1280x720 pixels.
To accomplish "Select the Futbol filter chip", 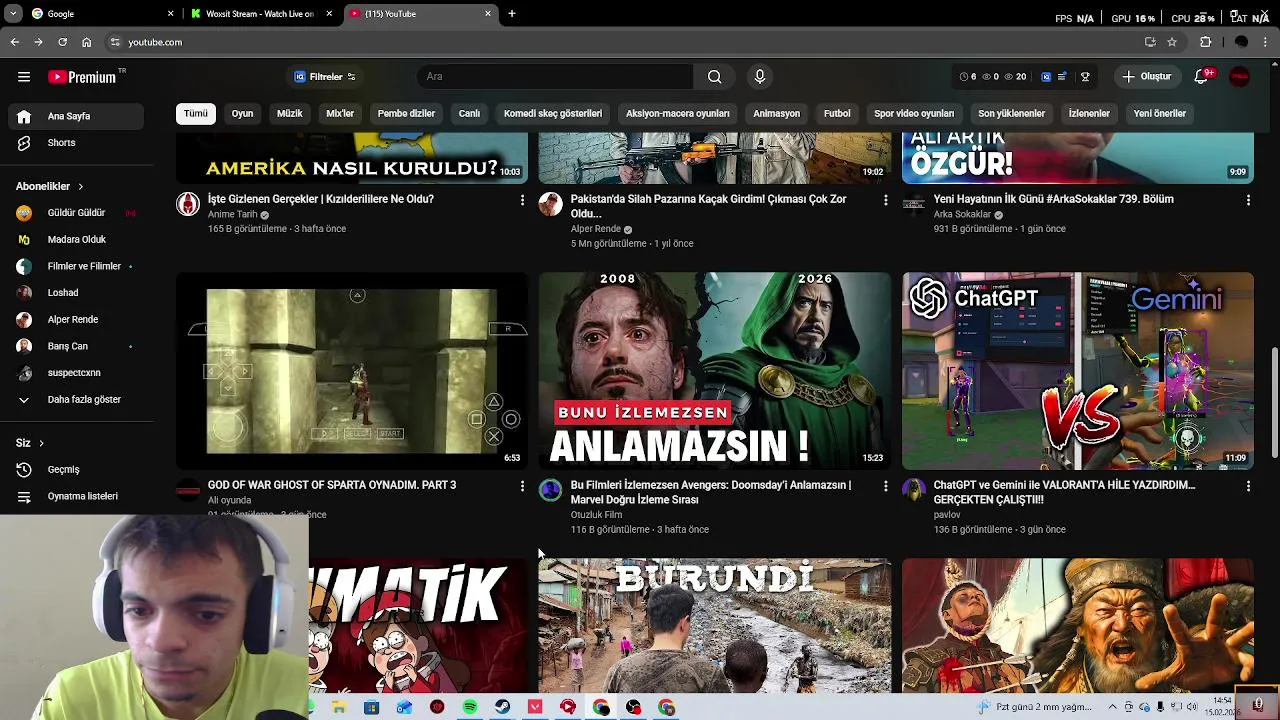I will 837,114.
